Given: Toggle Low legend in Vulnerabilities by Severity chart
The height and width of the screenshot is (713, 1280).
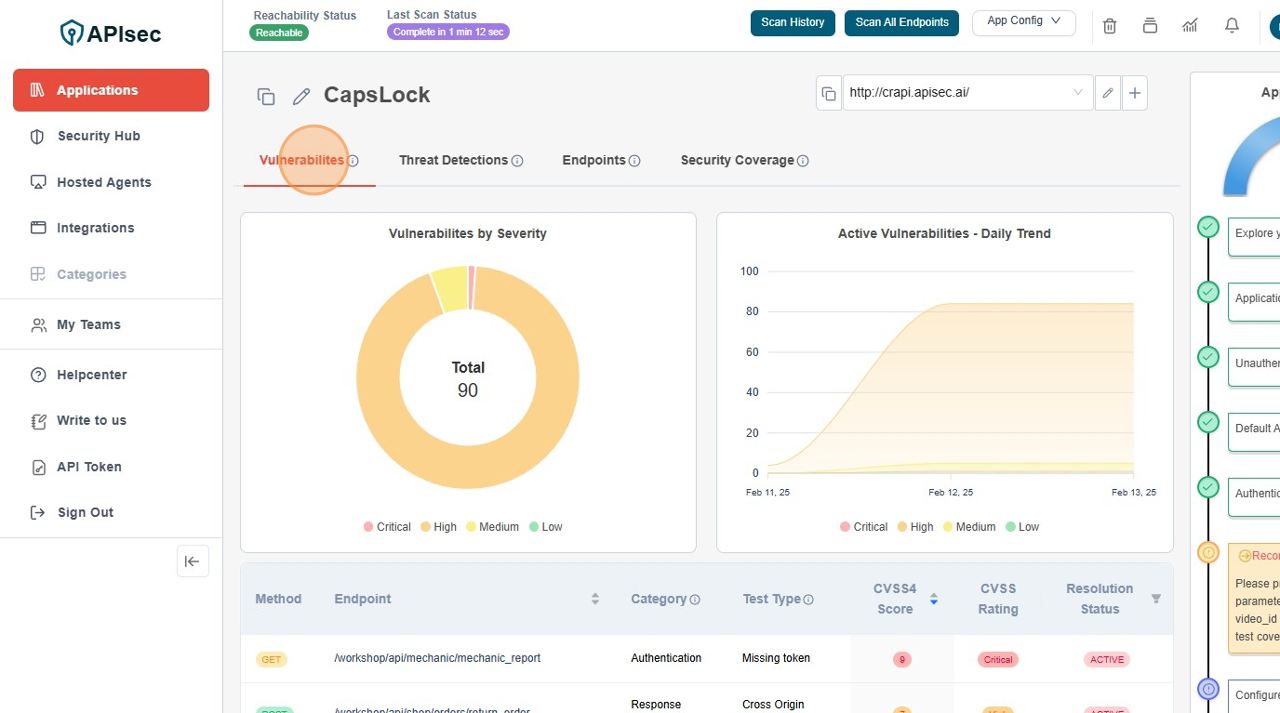Looking at the screenshot, I should (545, 527).
